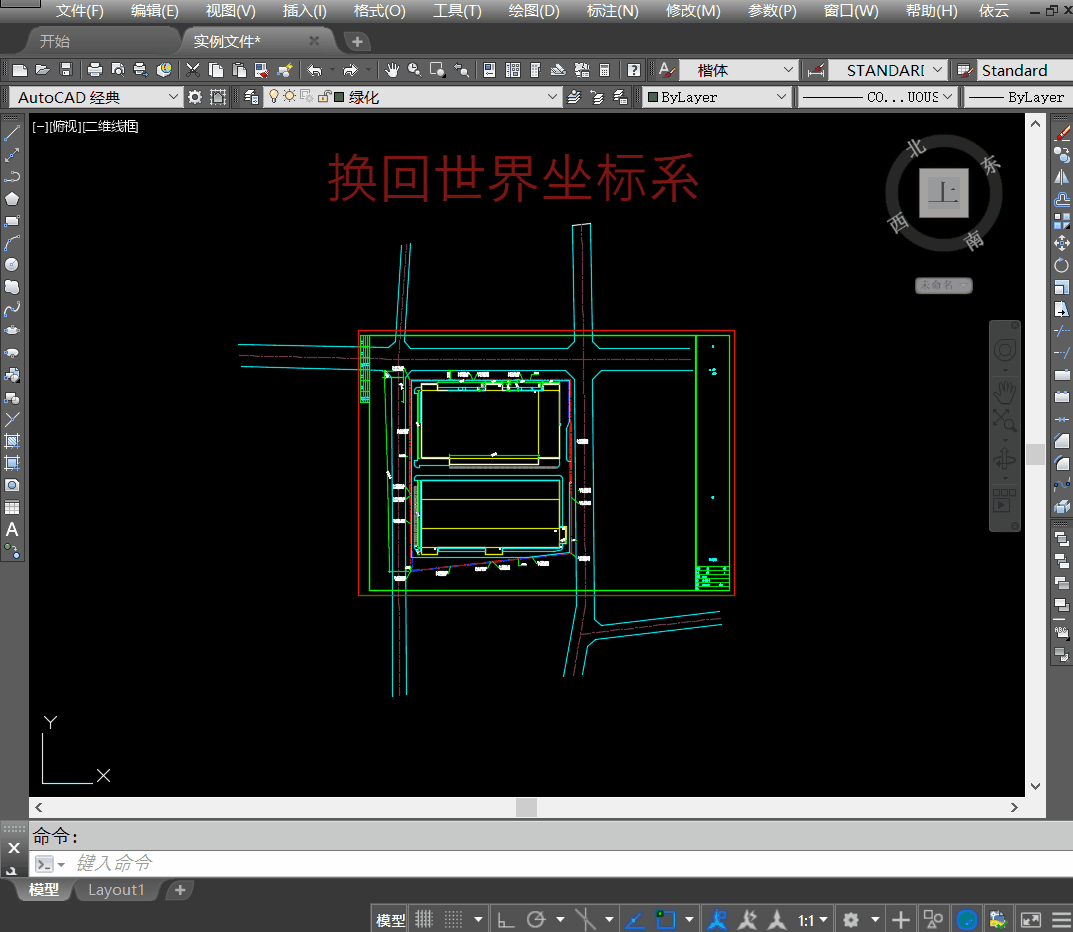The width and height of the screenshot is (1073, 932).
Task: Open the 修改(M) menu
Action: (693, 11)
